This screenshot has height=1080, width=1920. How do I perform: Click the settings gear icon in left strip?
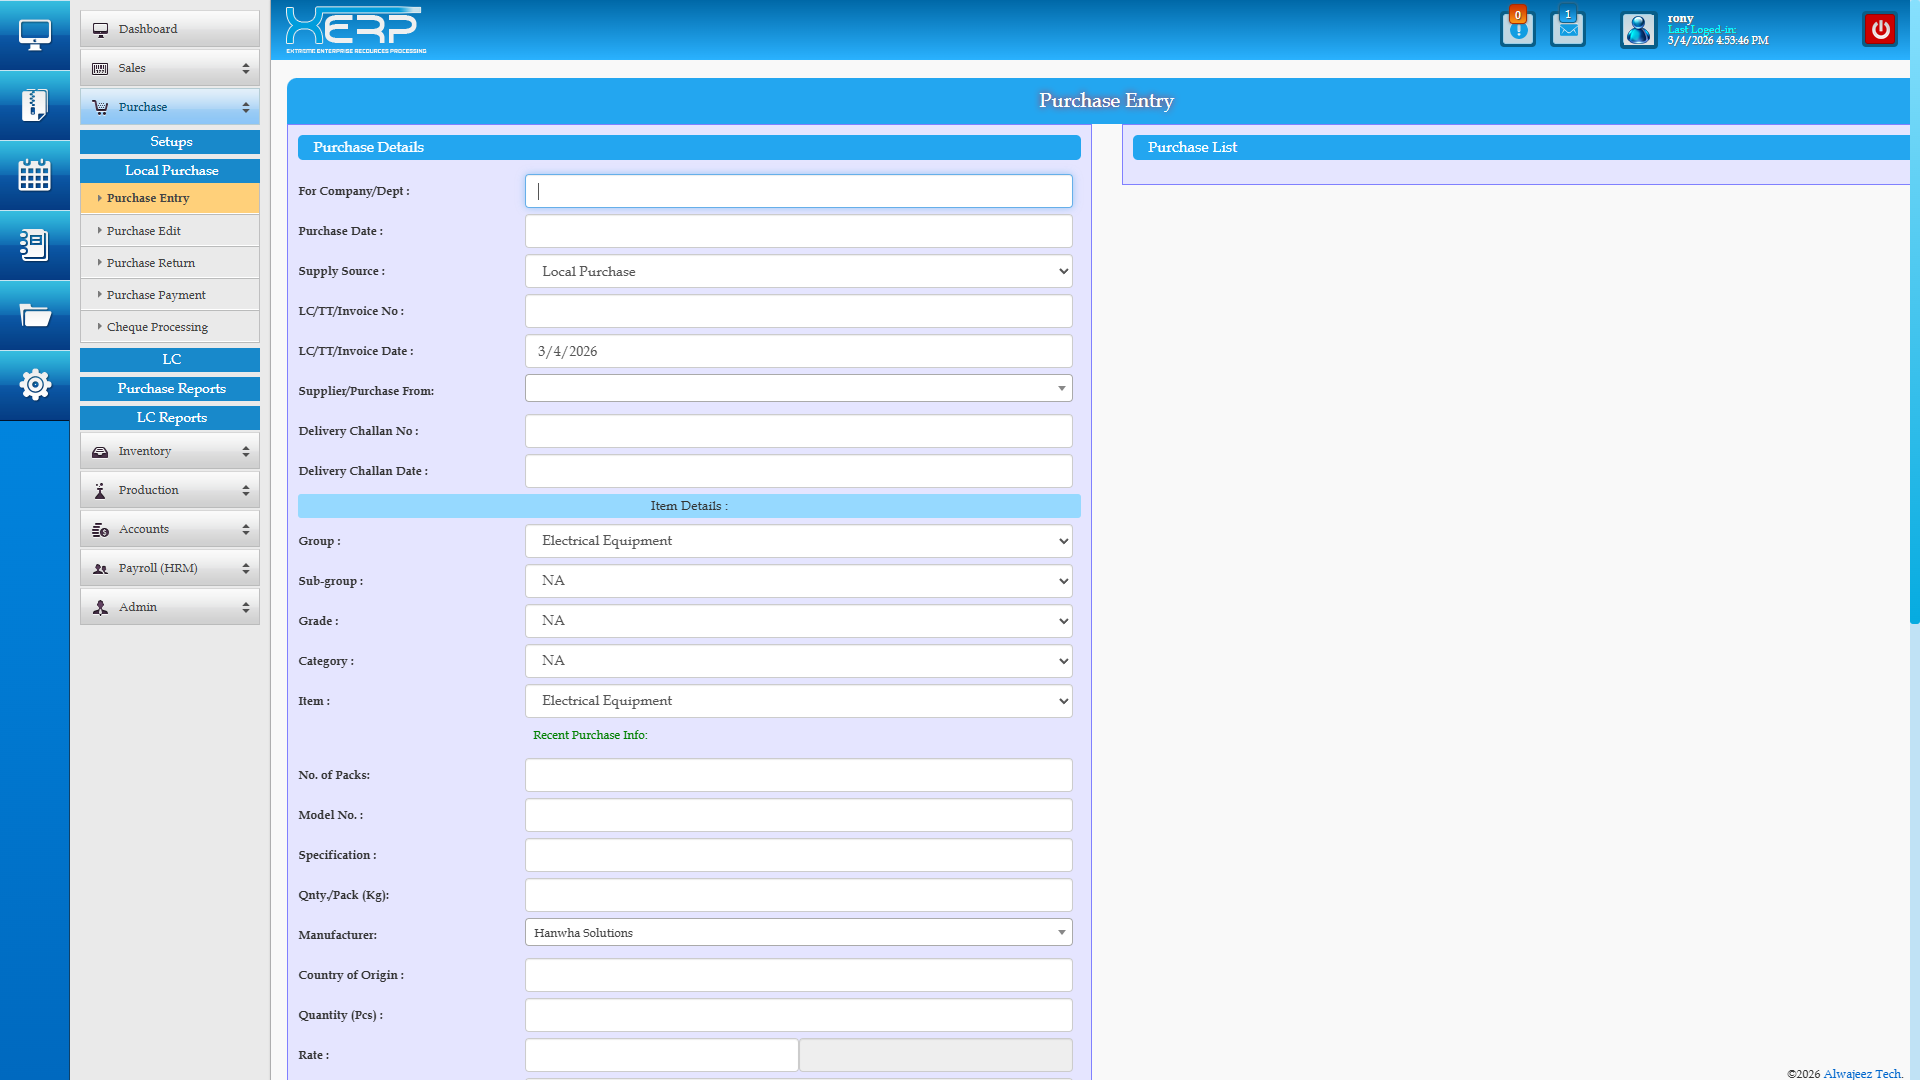34,385
